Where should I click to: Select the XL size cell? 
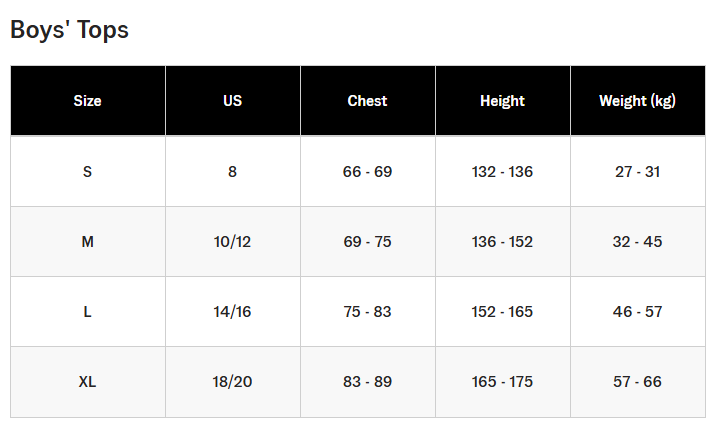click(x=88, y=381)
